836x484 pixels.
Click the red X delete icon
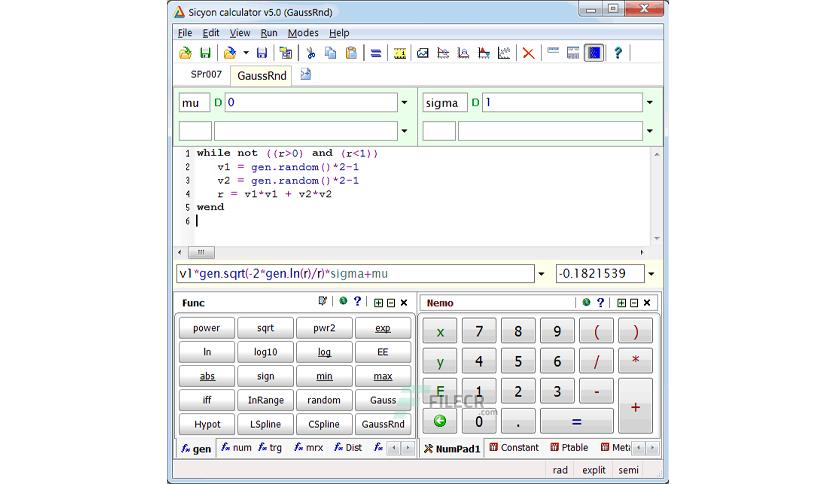[x=528, y=53]
